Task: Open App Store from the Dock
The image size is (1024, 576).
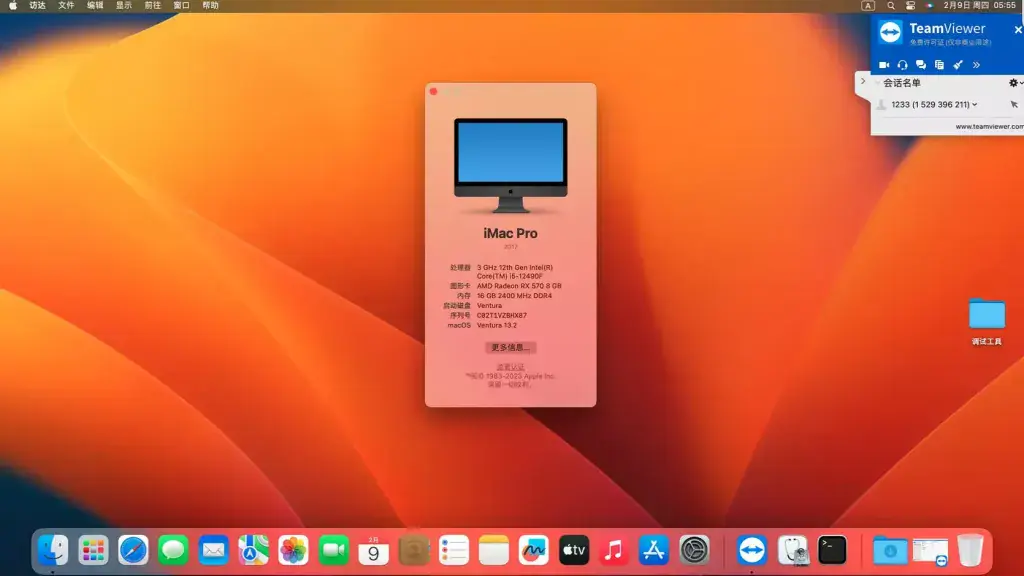Action: (x=654, y=550)
